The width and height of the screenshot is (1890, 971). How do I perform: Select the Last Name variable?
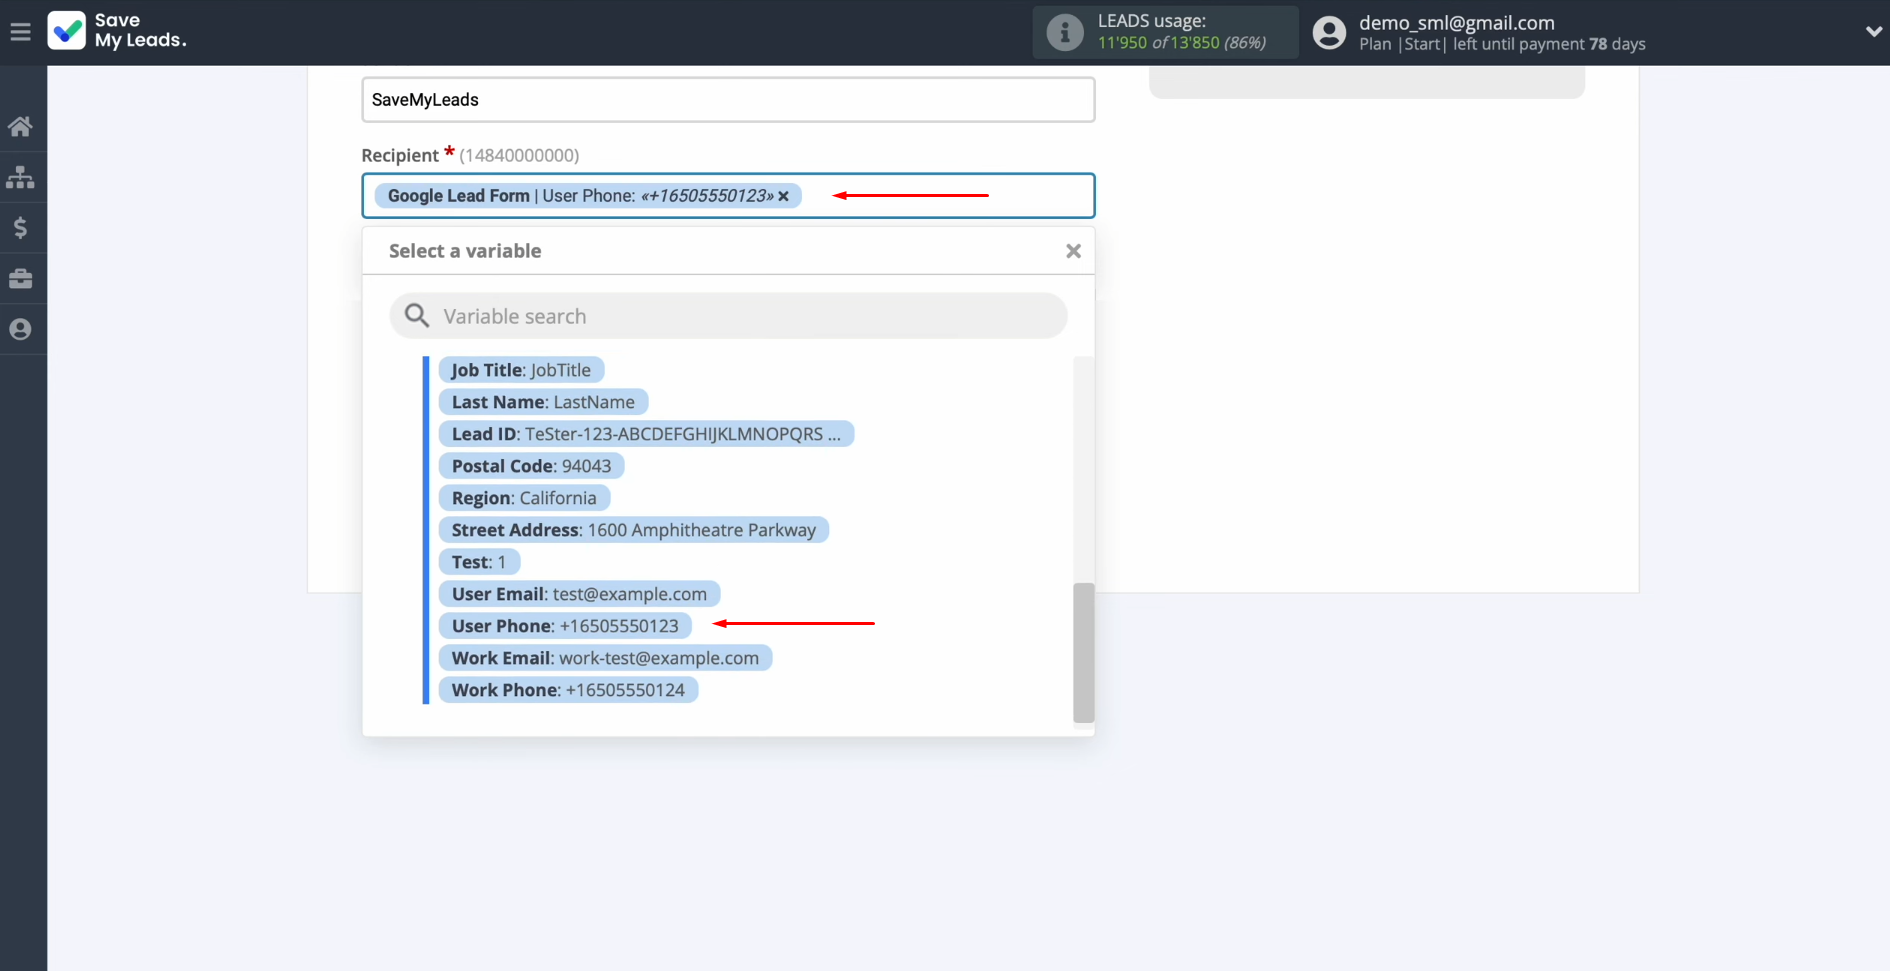543,402
